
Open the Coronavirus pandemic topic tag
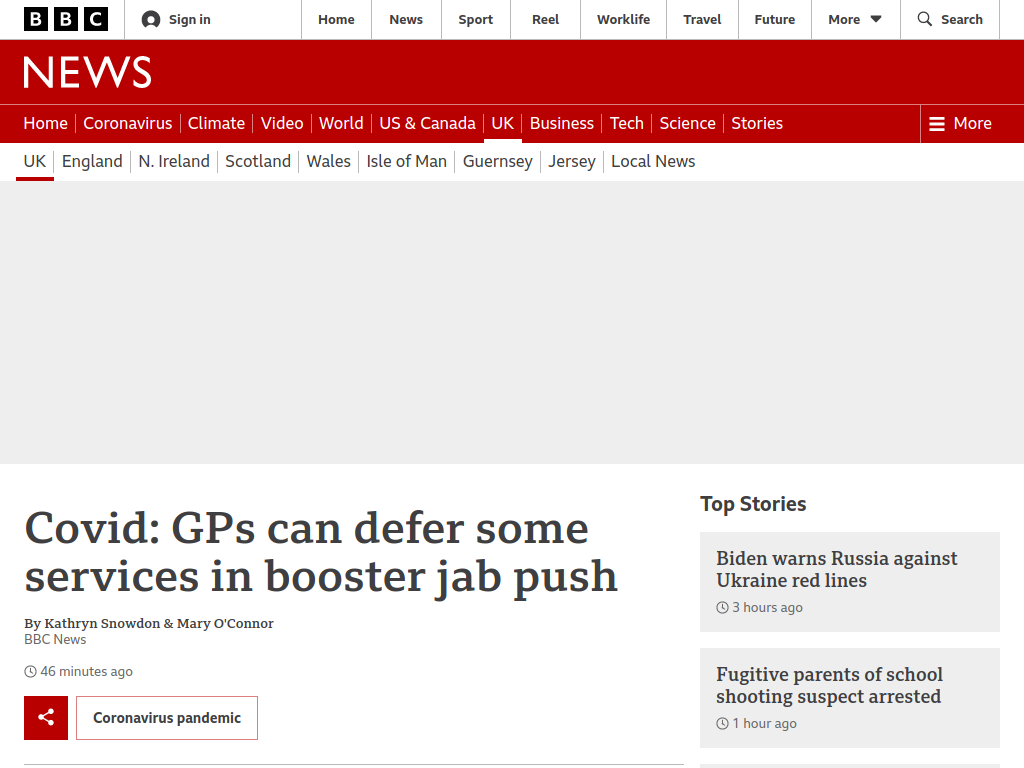pos(167,718)
